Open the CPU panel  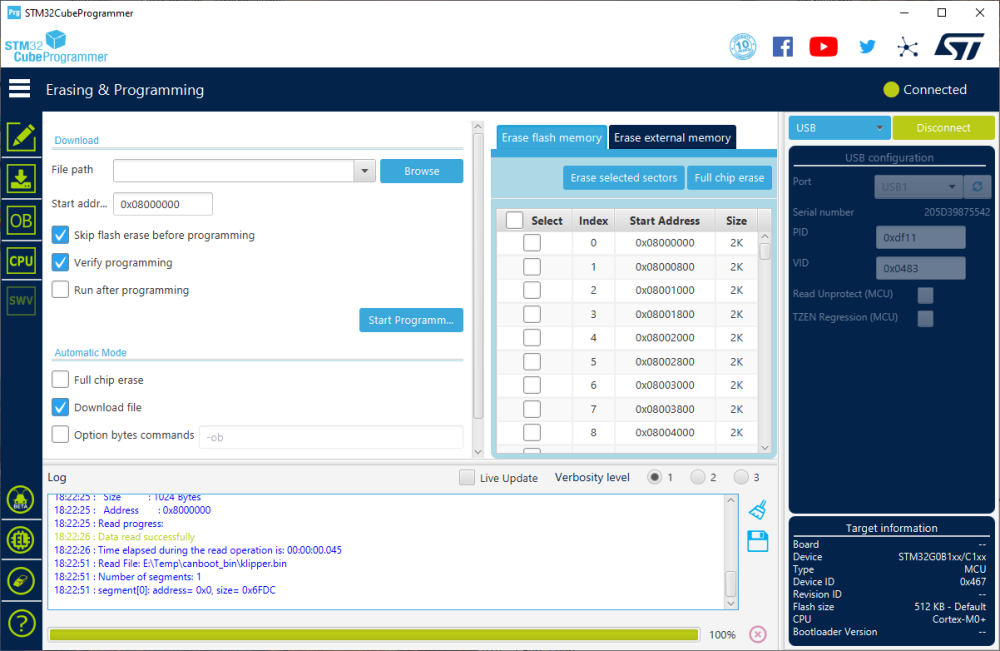click(21, 261)
